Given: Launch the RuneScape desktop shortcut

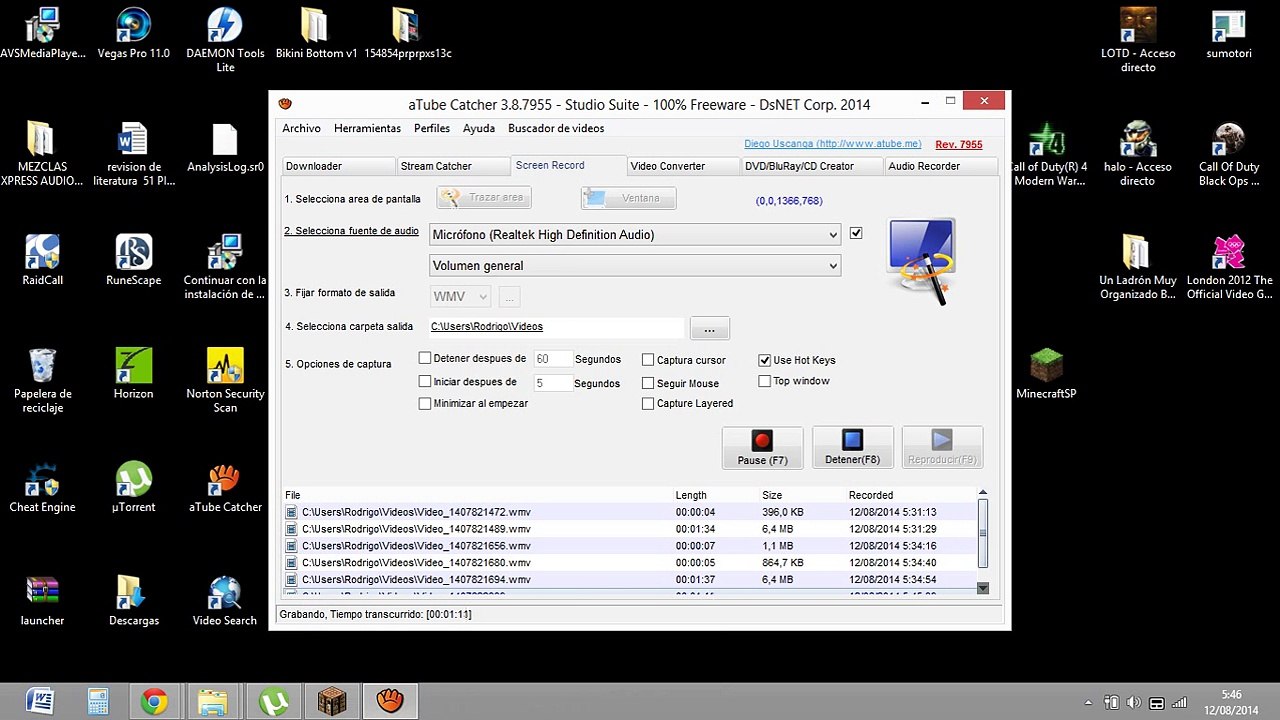Looking at the screenshot, I should coord(133,261).
